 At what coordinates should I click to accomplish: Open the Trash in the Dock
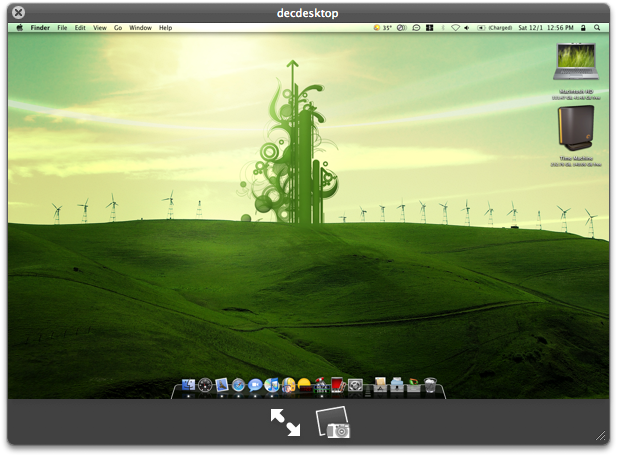tap(430, 385)
